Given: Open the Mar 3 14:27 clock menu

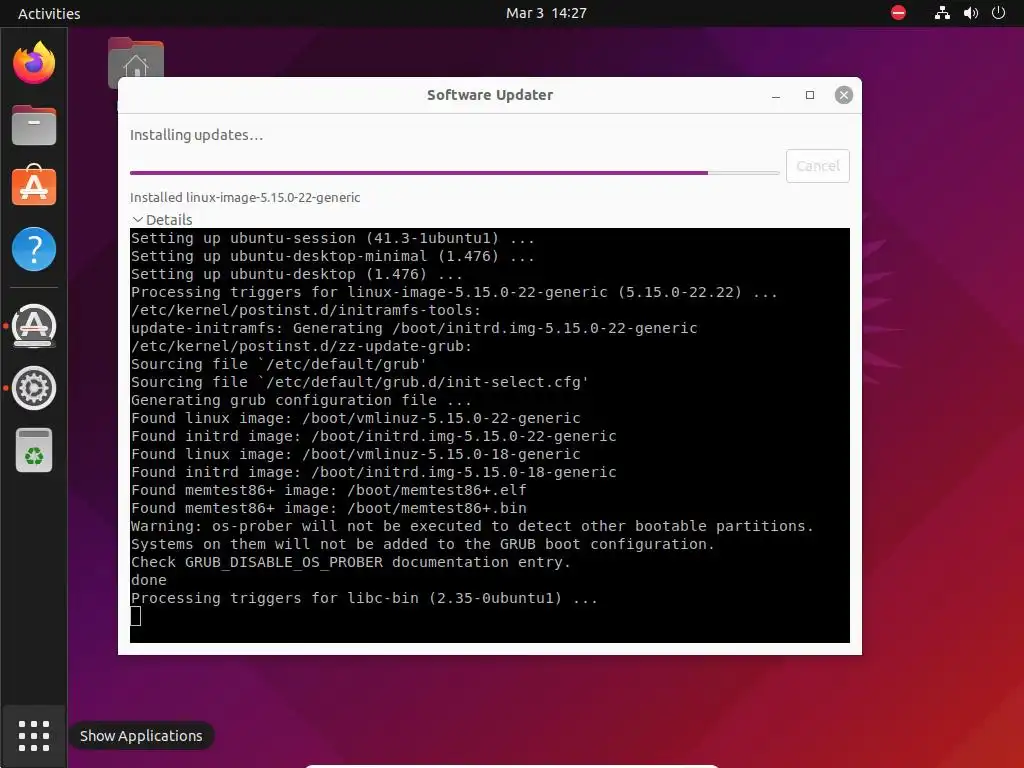Looking at the screenshot, I should [546, 13].
